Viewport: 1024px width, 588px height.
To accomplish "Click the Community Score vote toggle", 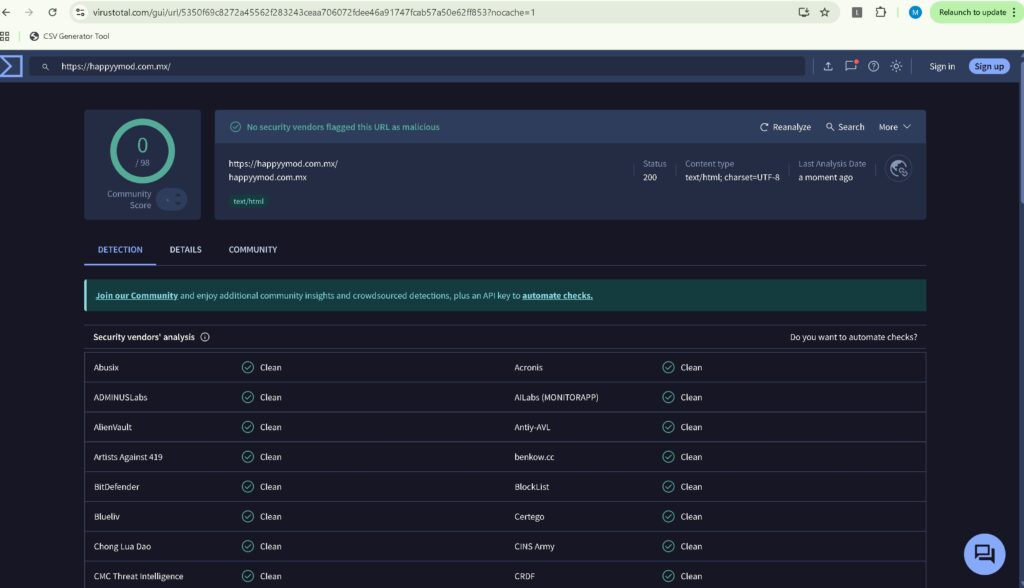I will (x=171, y=199).
